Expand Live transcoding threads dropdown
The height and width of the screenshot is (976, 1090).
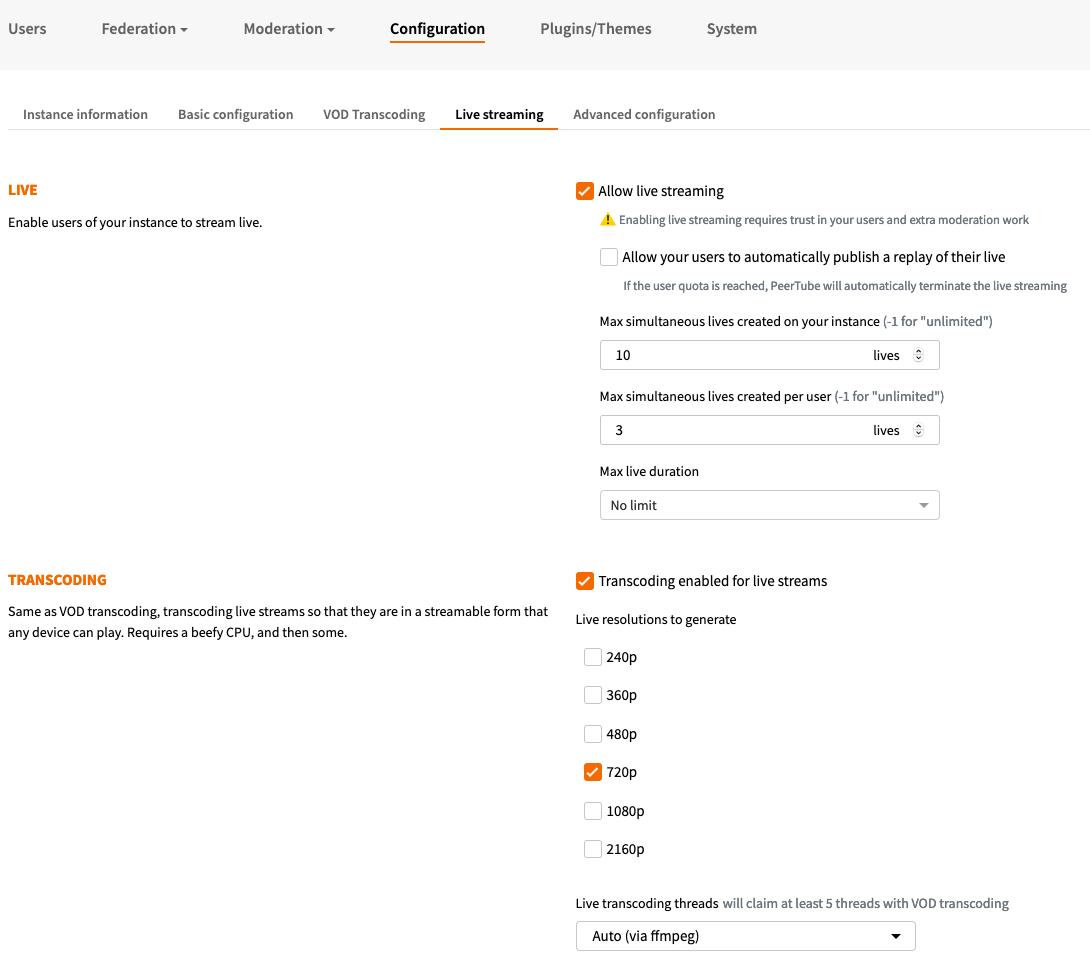(x=745, y=936)
